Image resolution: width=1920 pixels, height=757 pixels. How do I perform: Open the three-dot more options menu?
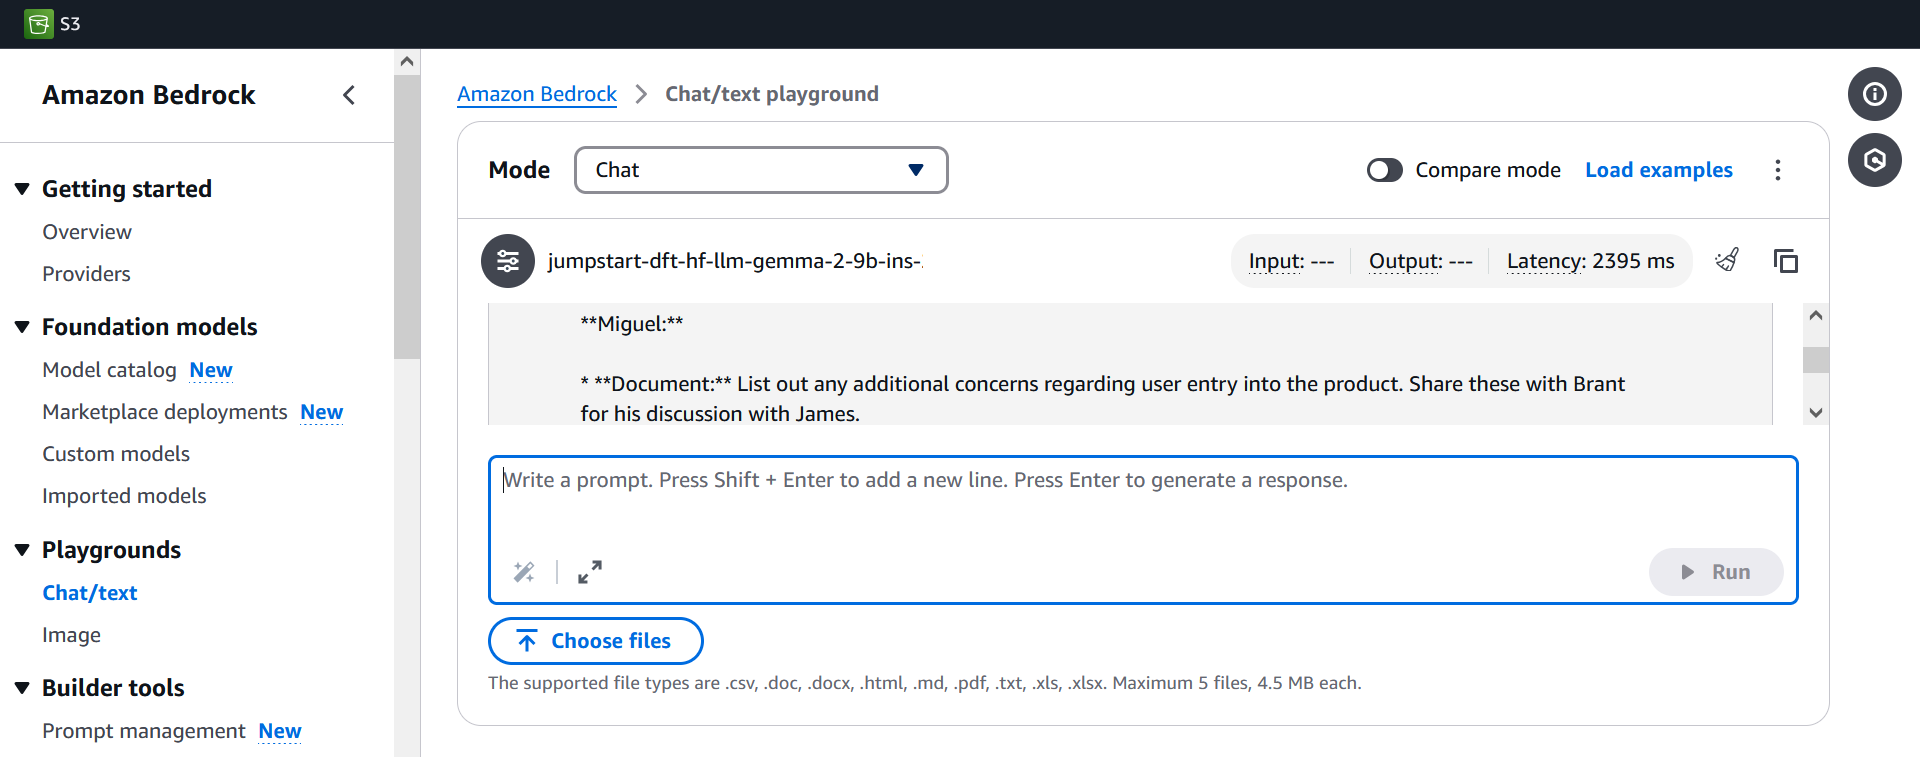(x=1778, y=170)
